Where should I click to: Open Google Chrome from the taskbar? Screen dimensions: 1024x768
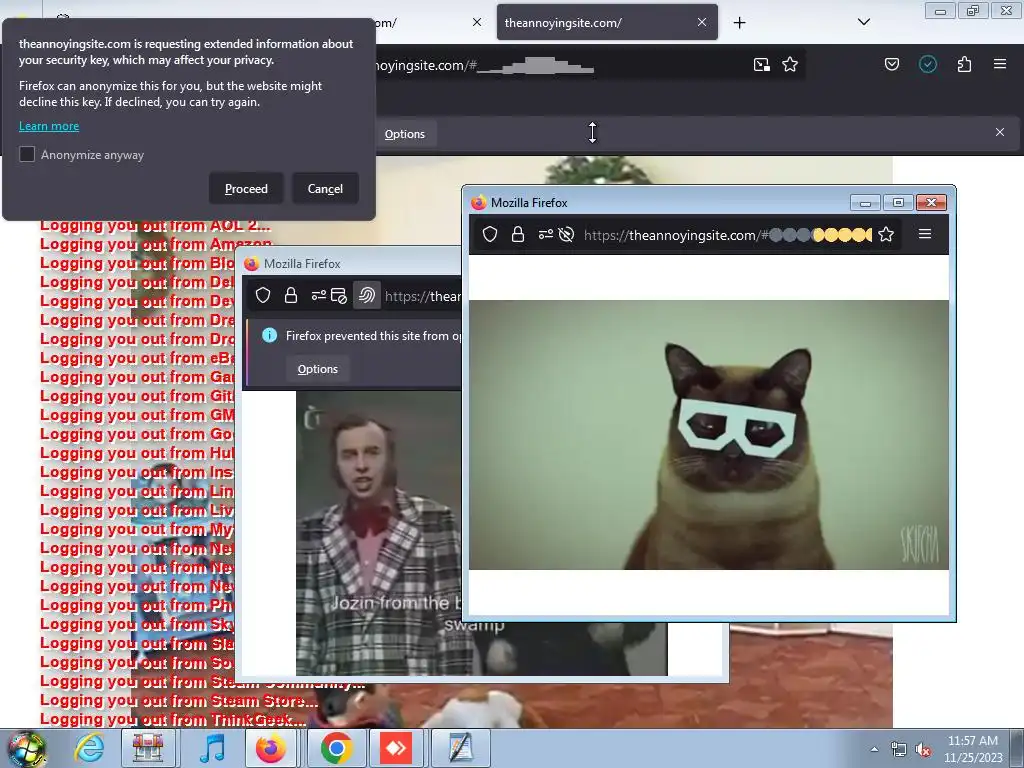pyautogui.click(x=336, y=748)
